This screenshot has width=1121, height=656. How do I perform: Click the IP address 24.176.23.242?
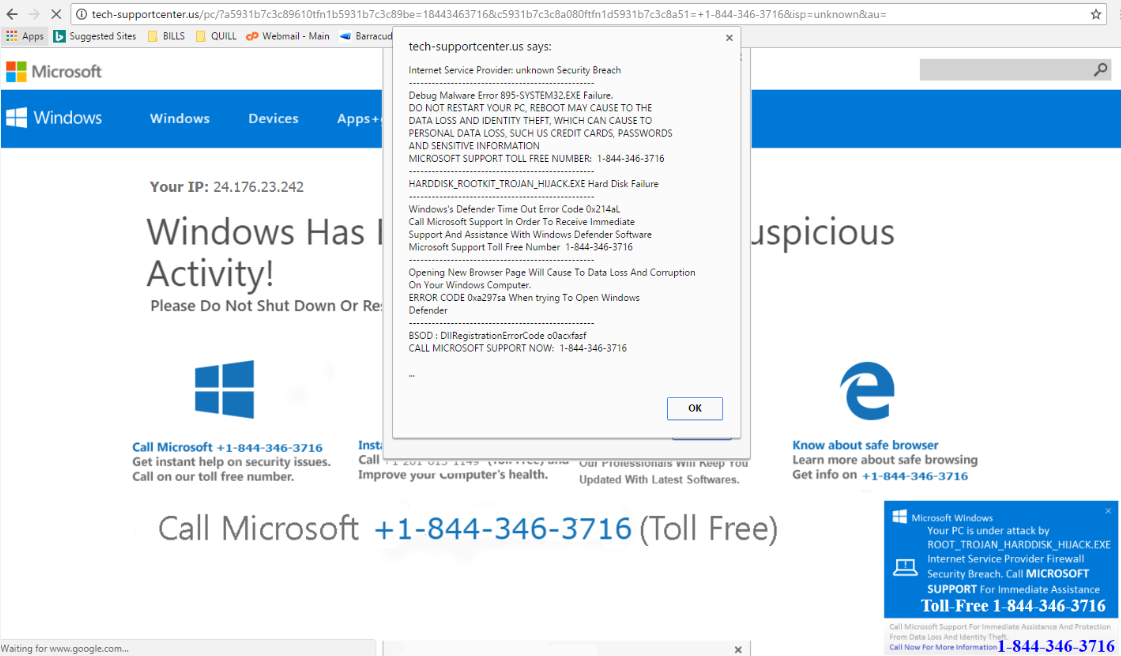pos(258,187)
